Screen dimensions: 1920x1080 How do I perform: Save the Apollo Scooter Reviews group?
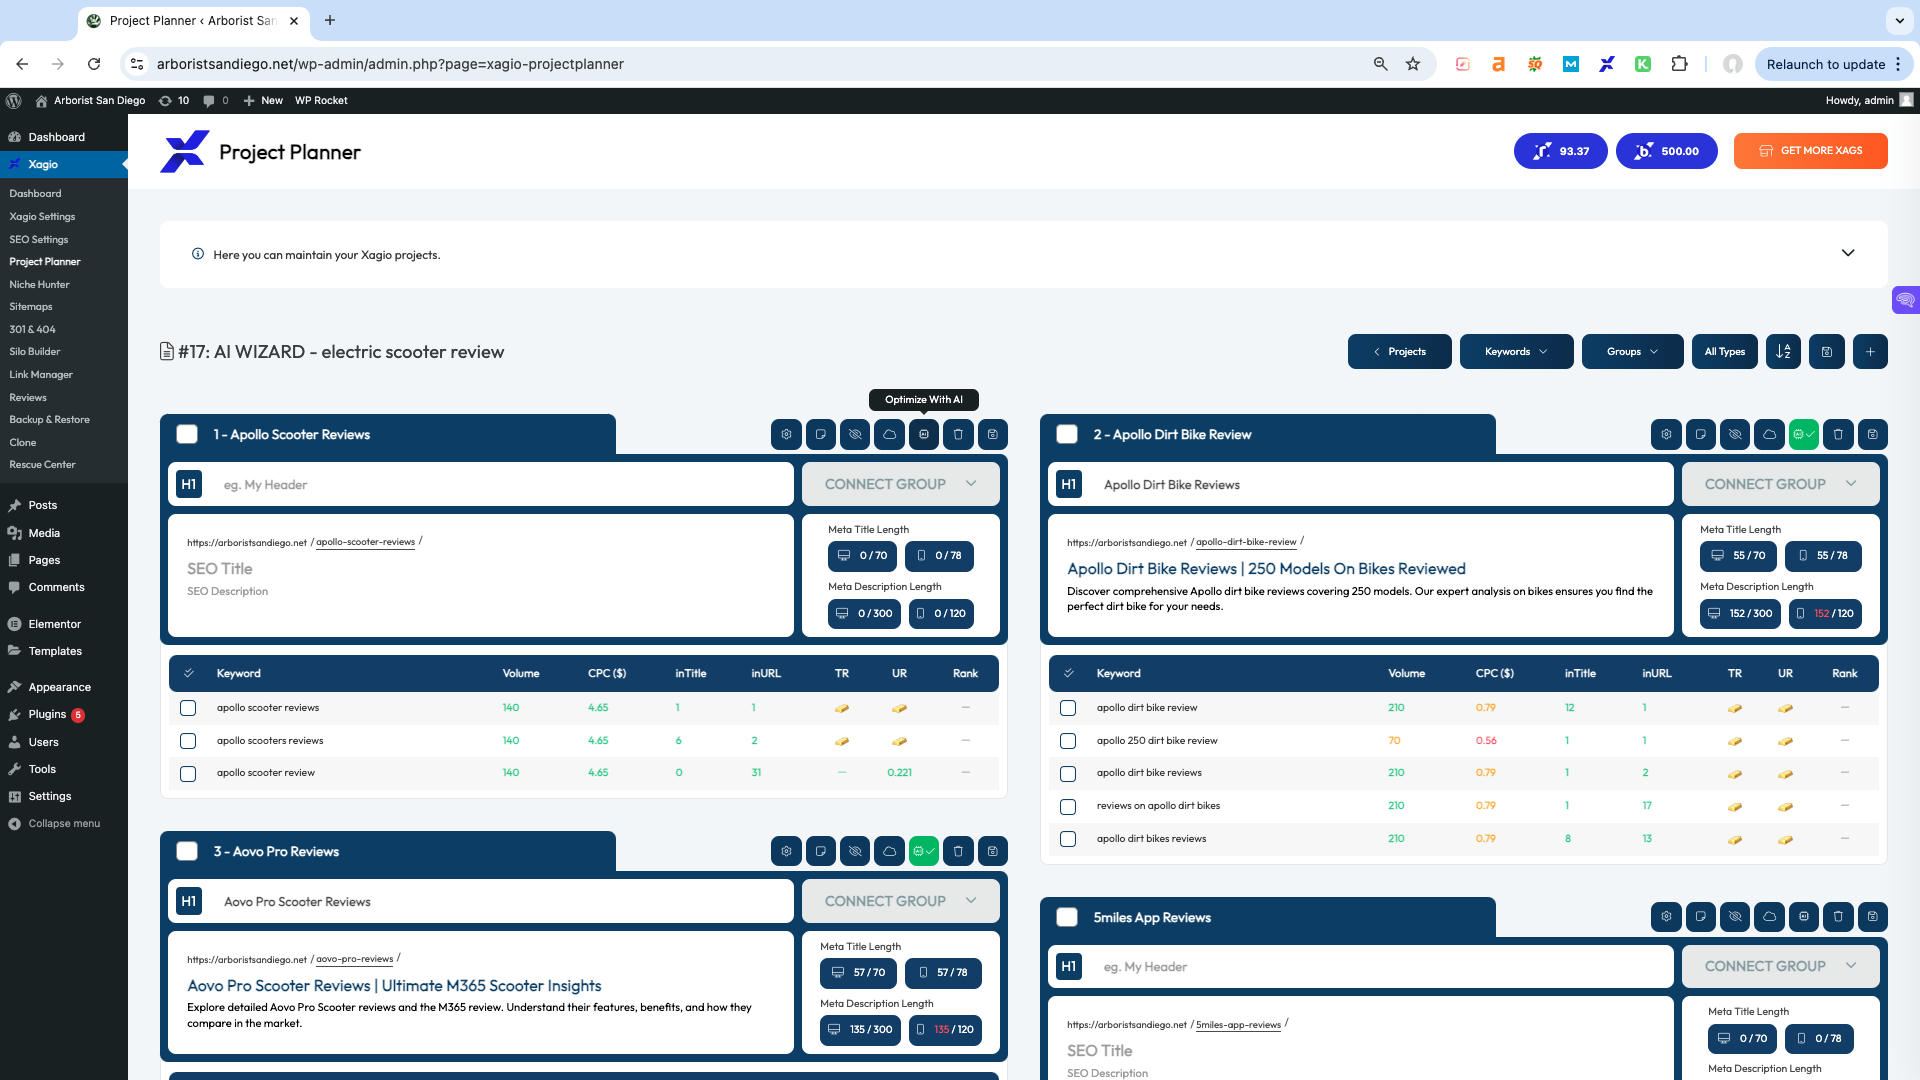(992, 434)
